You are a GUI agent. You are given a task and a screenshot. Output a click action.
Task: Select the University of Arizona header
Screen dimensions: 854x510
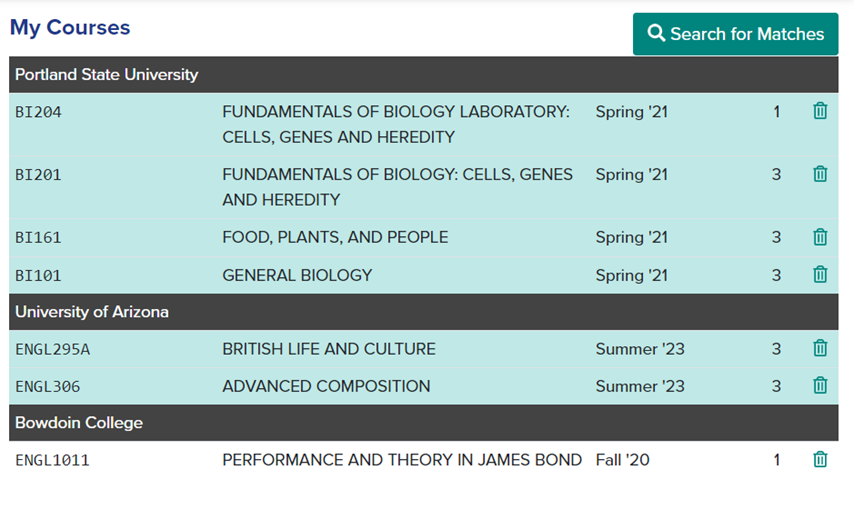pyautogui.click(x=92, y=312)
